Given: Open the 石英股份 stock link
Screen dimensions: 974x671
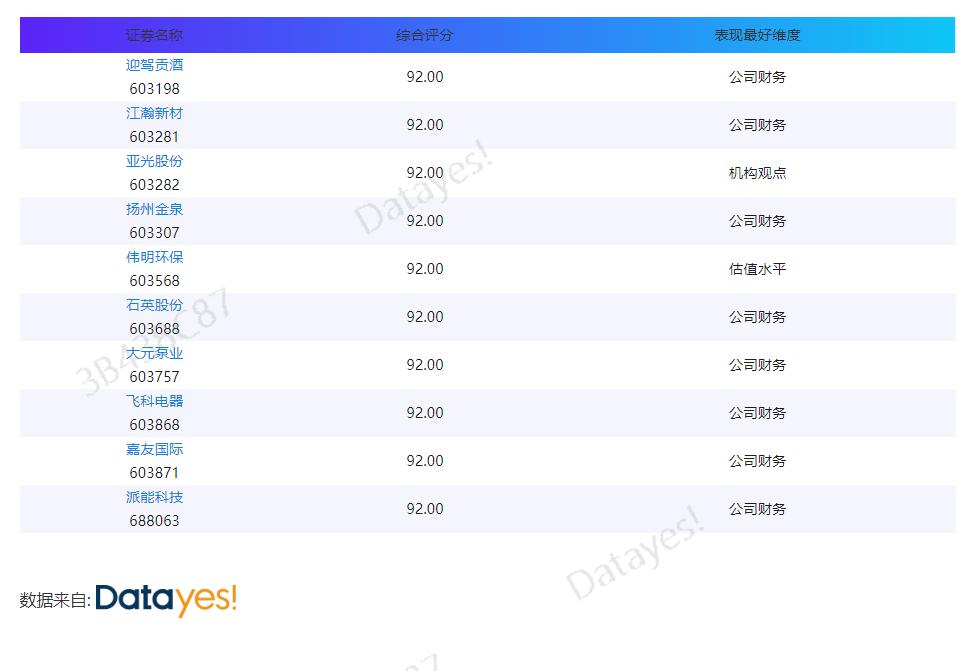Looking at the screenshot, I should pyautogui.click(x=154, y=304).
